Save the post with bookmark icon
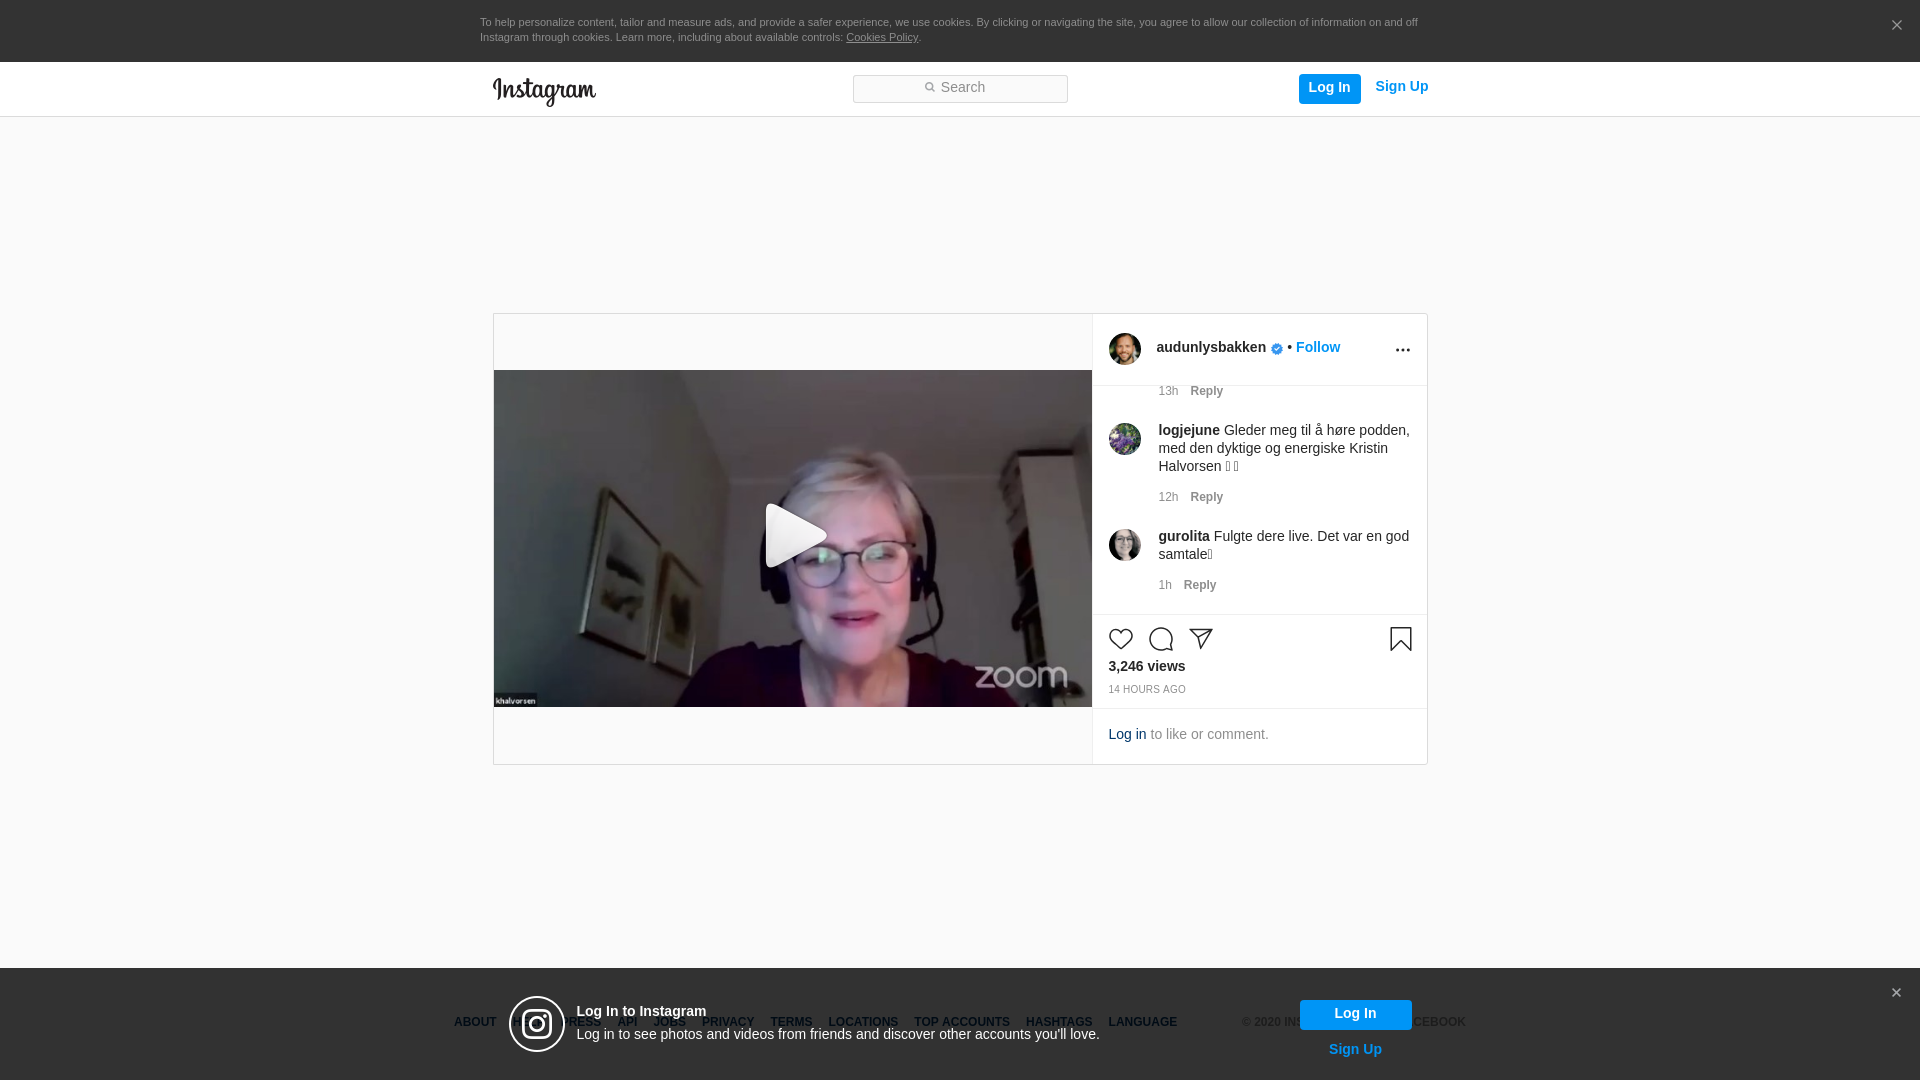1920x1080 pixels. tap(1401, 639)
